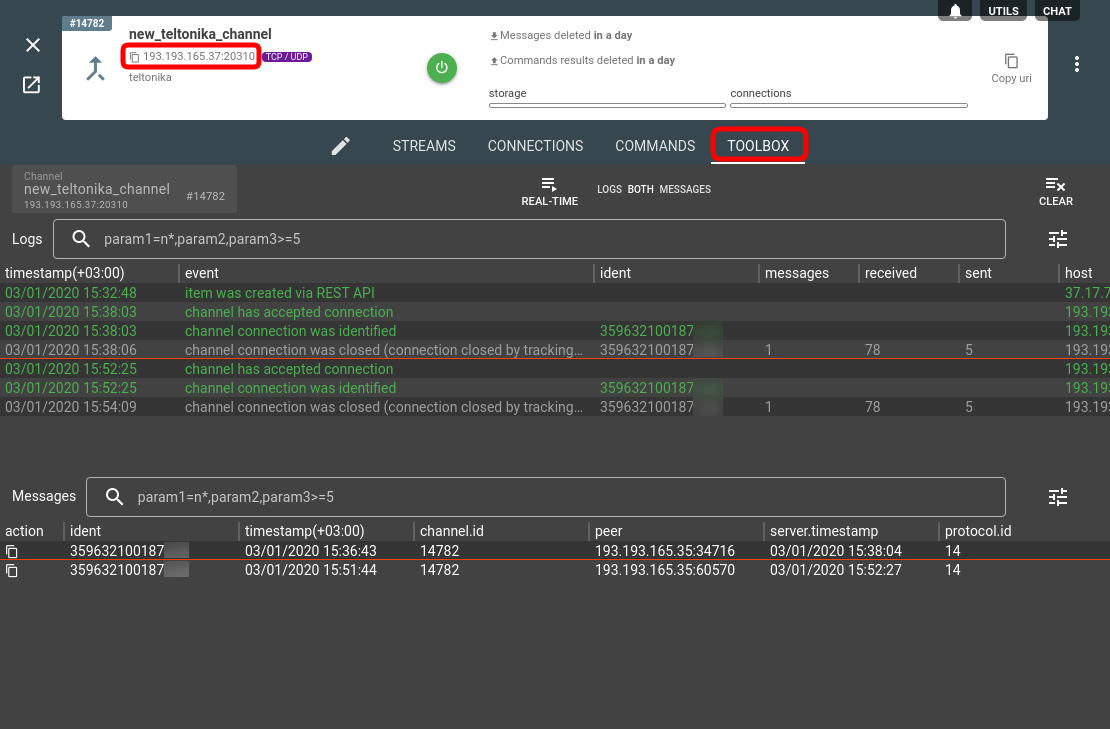The width and height of the screenshot is (1110, 729).
Task: Switch to the STREAMS tab
Action: click(x=424, y=146)
